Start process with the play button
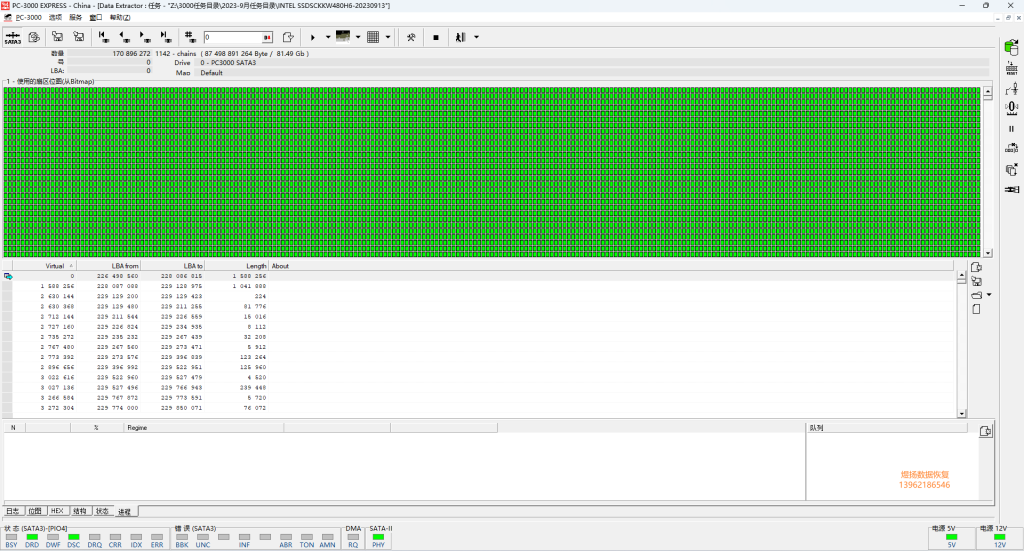Image resolution: width=1024 pixels, height=551 pixels. coord(312,37)
